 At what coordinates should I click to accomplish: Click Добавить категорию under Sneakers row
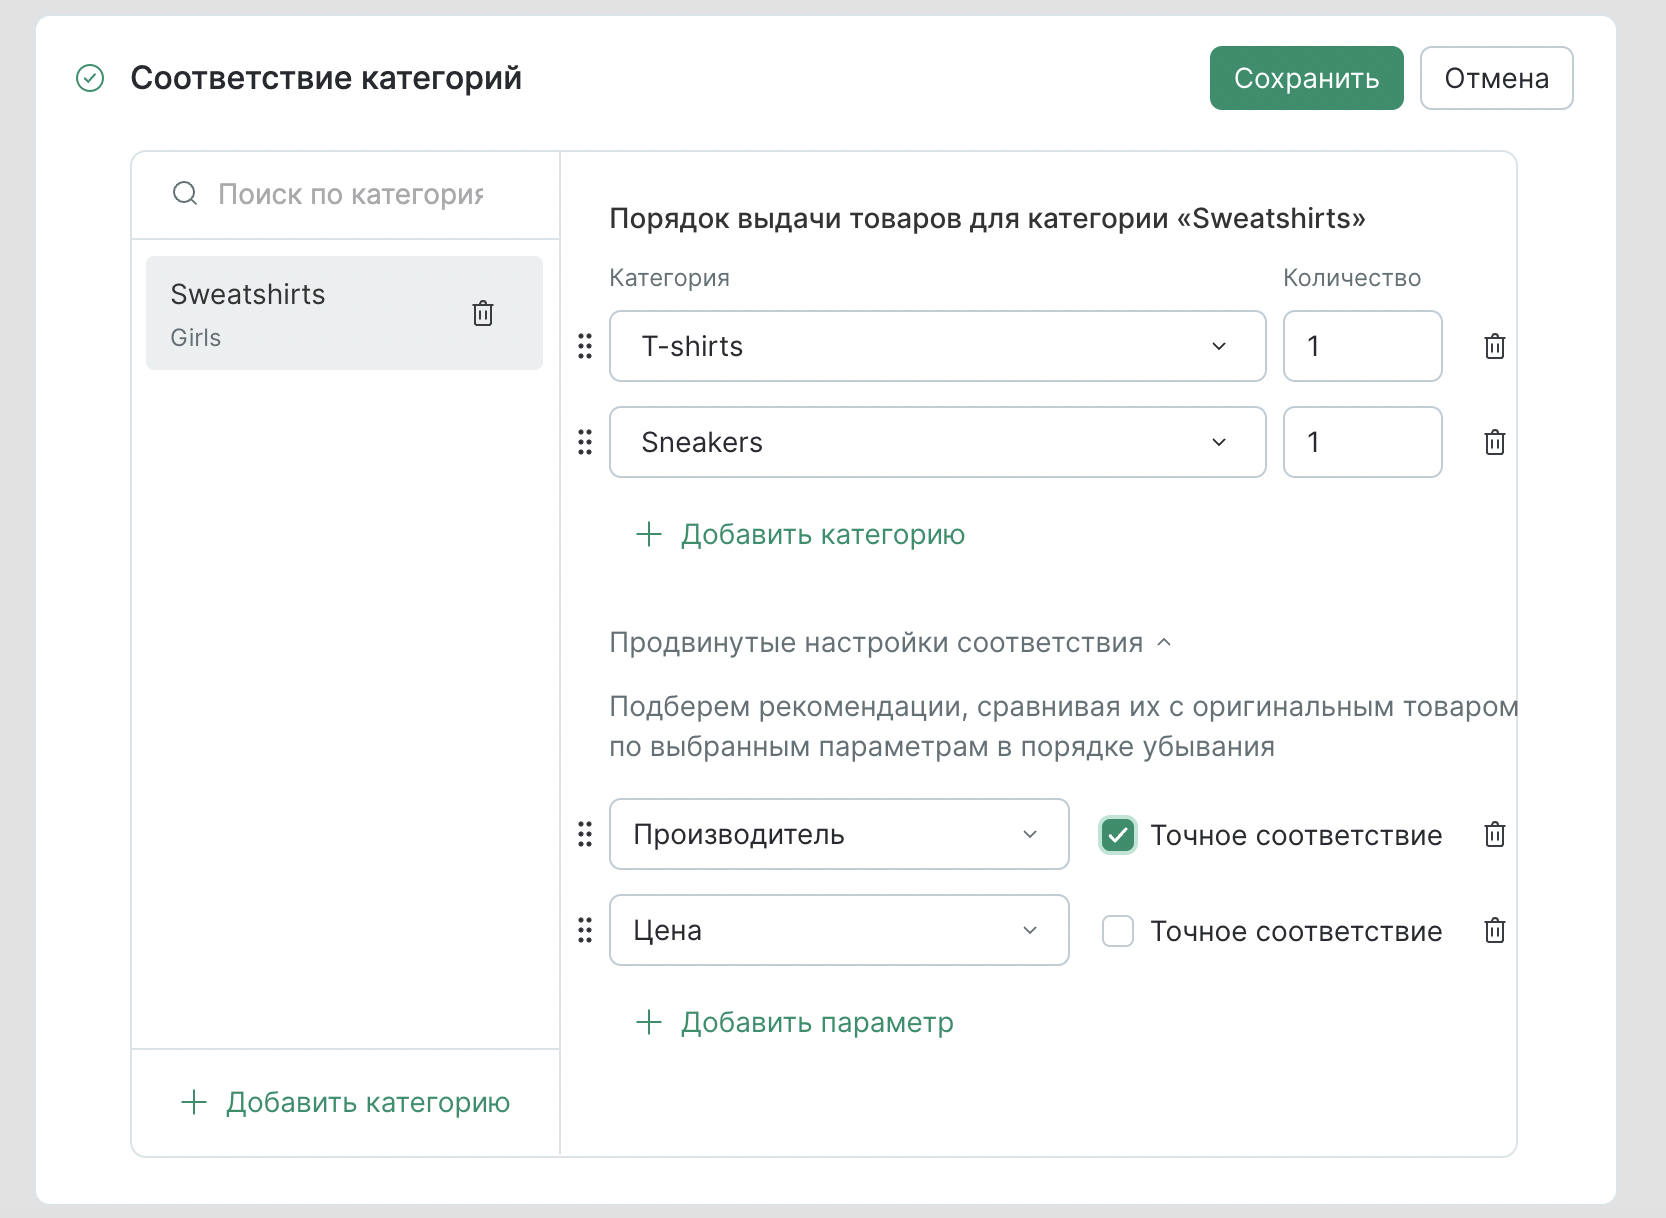(x=800, y=534)
